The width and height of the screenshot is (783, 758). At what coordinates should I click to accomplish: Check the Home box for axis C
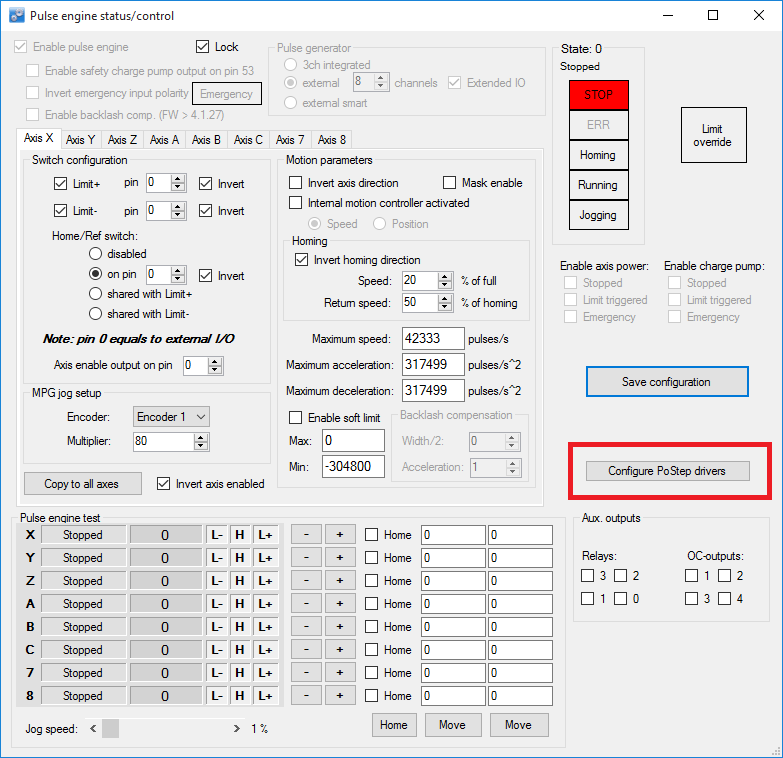(x=372, y=650)
